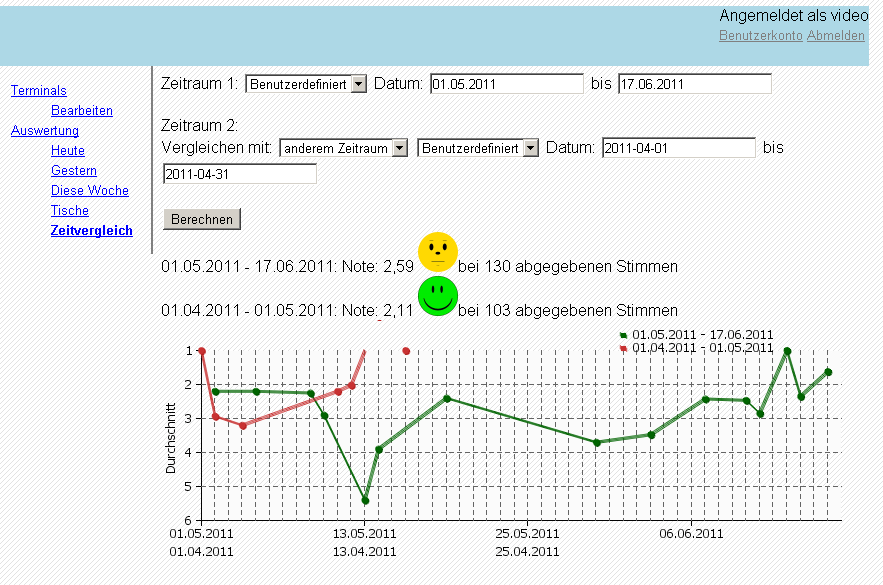Select the Diese Woche evaluation link
Screen dimensions: 883x585
point(90,190)
